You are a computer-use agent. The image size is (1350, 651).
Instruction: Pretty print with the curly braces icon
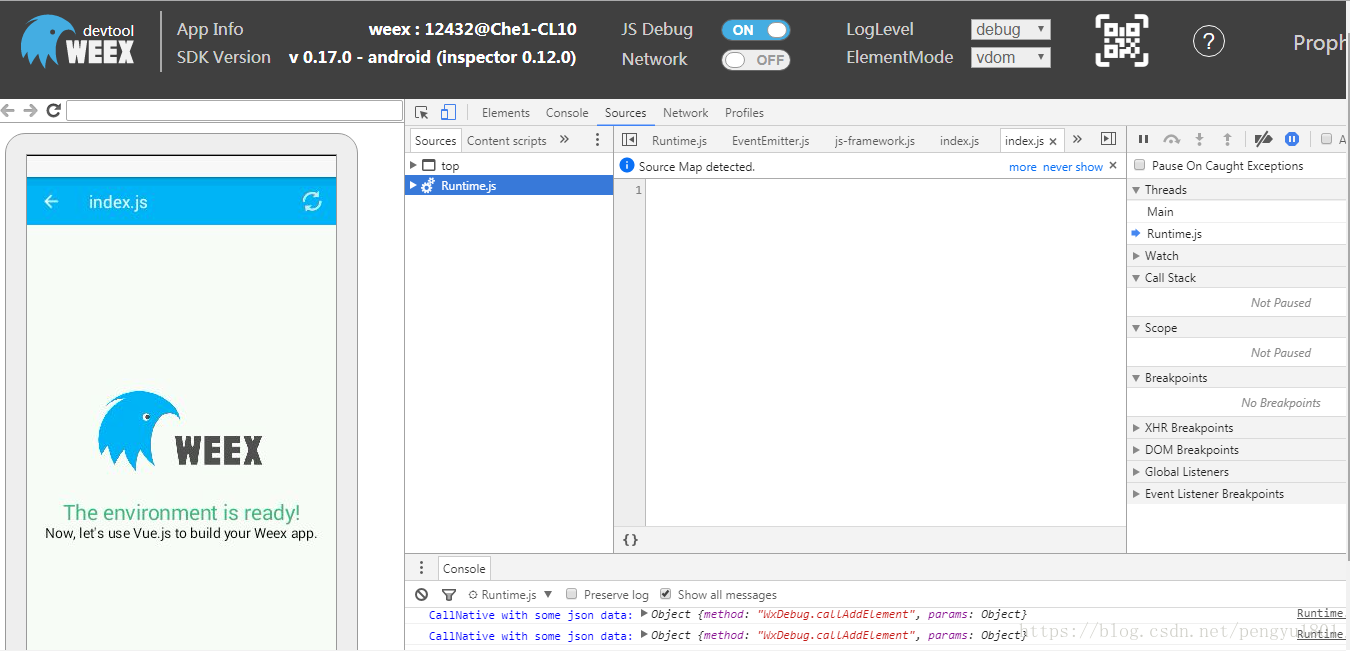click(x=630, y=539)
